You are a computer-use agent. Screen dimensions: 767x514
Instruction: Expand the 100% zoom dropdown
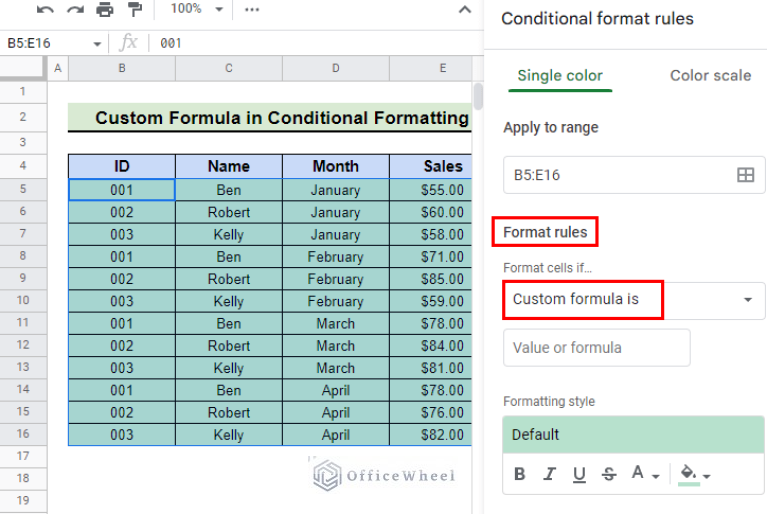192,9
